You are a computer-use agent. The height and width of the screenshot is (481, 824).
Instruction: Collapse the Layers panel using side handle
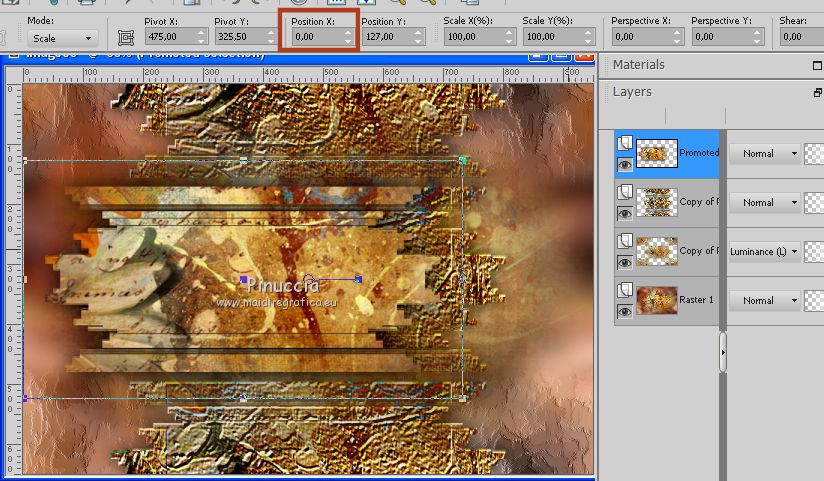pyautogui.click(x=723, y=352)
